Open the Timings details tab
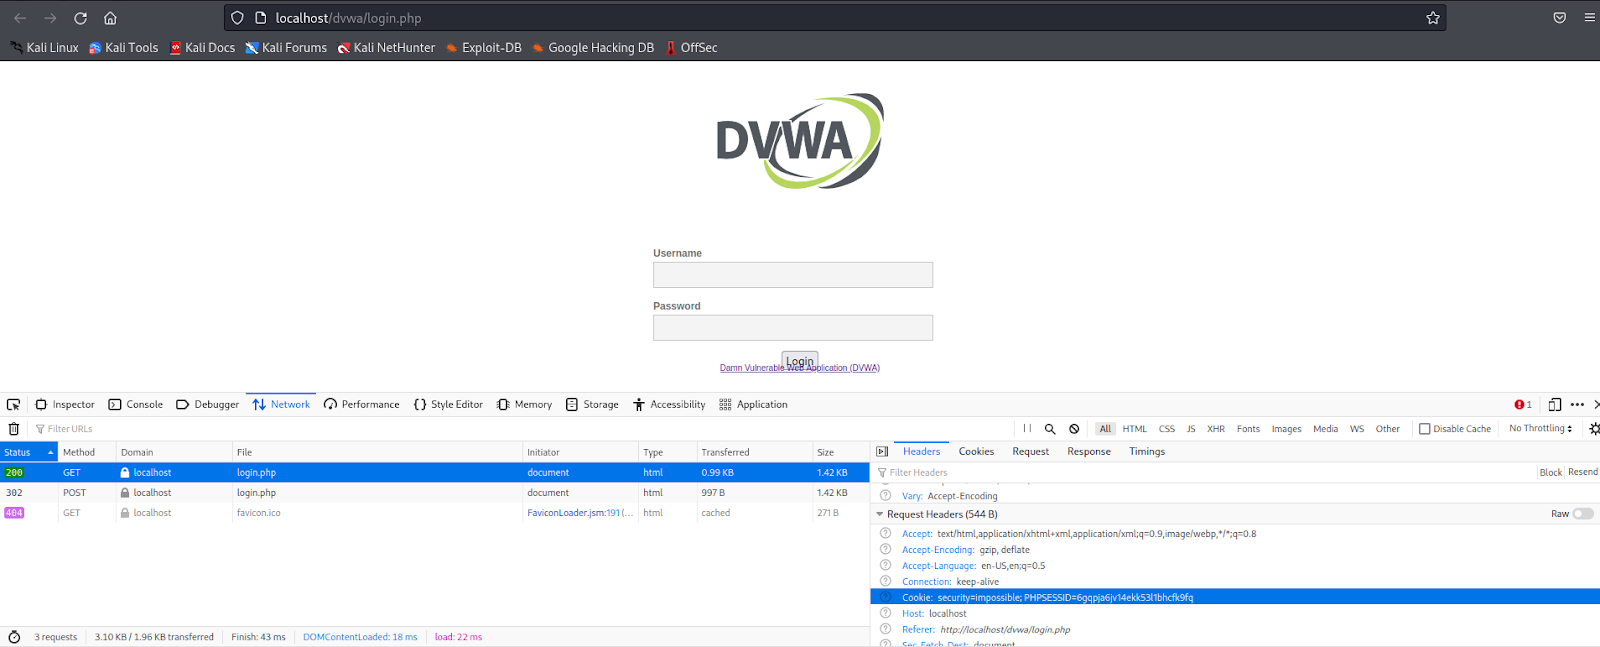This screenshot has width=1600, height=647. click(1147, 452)
